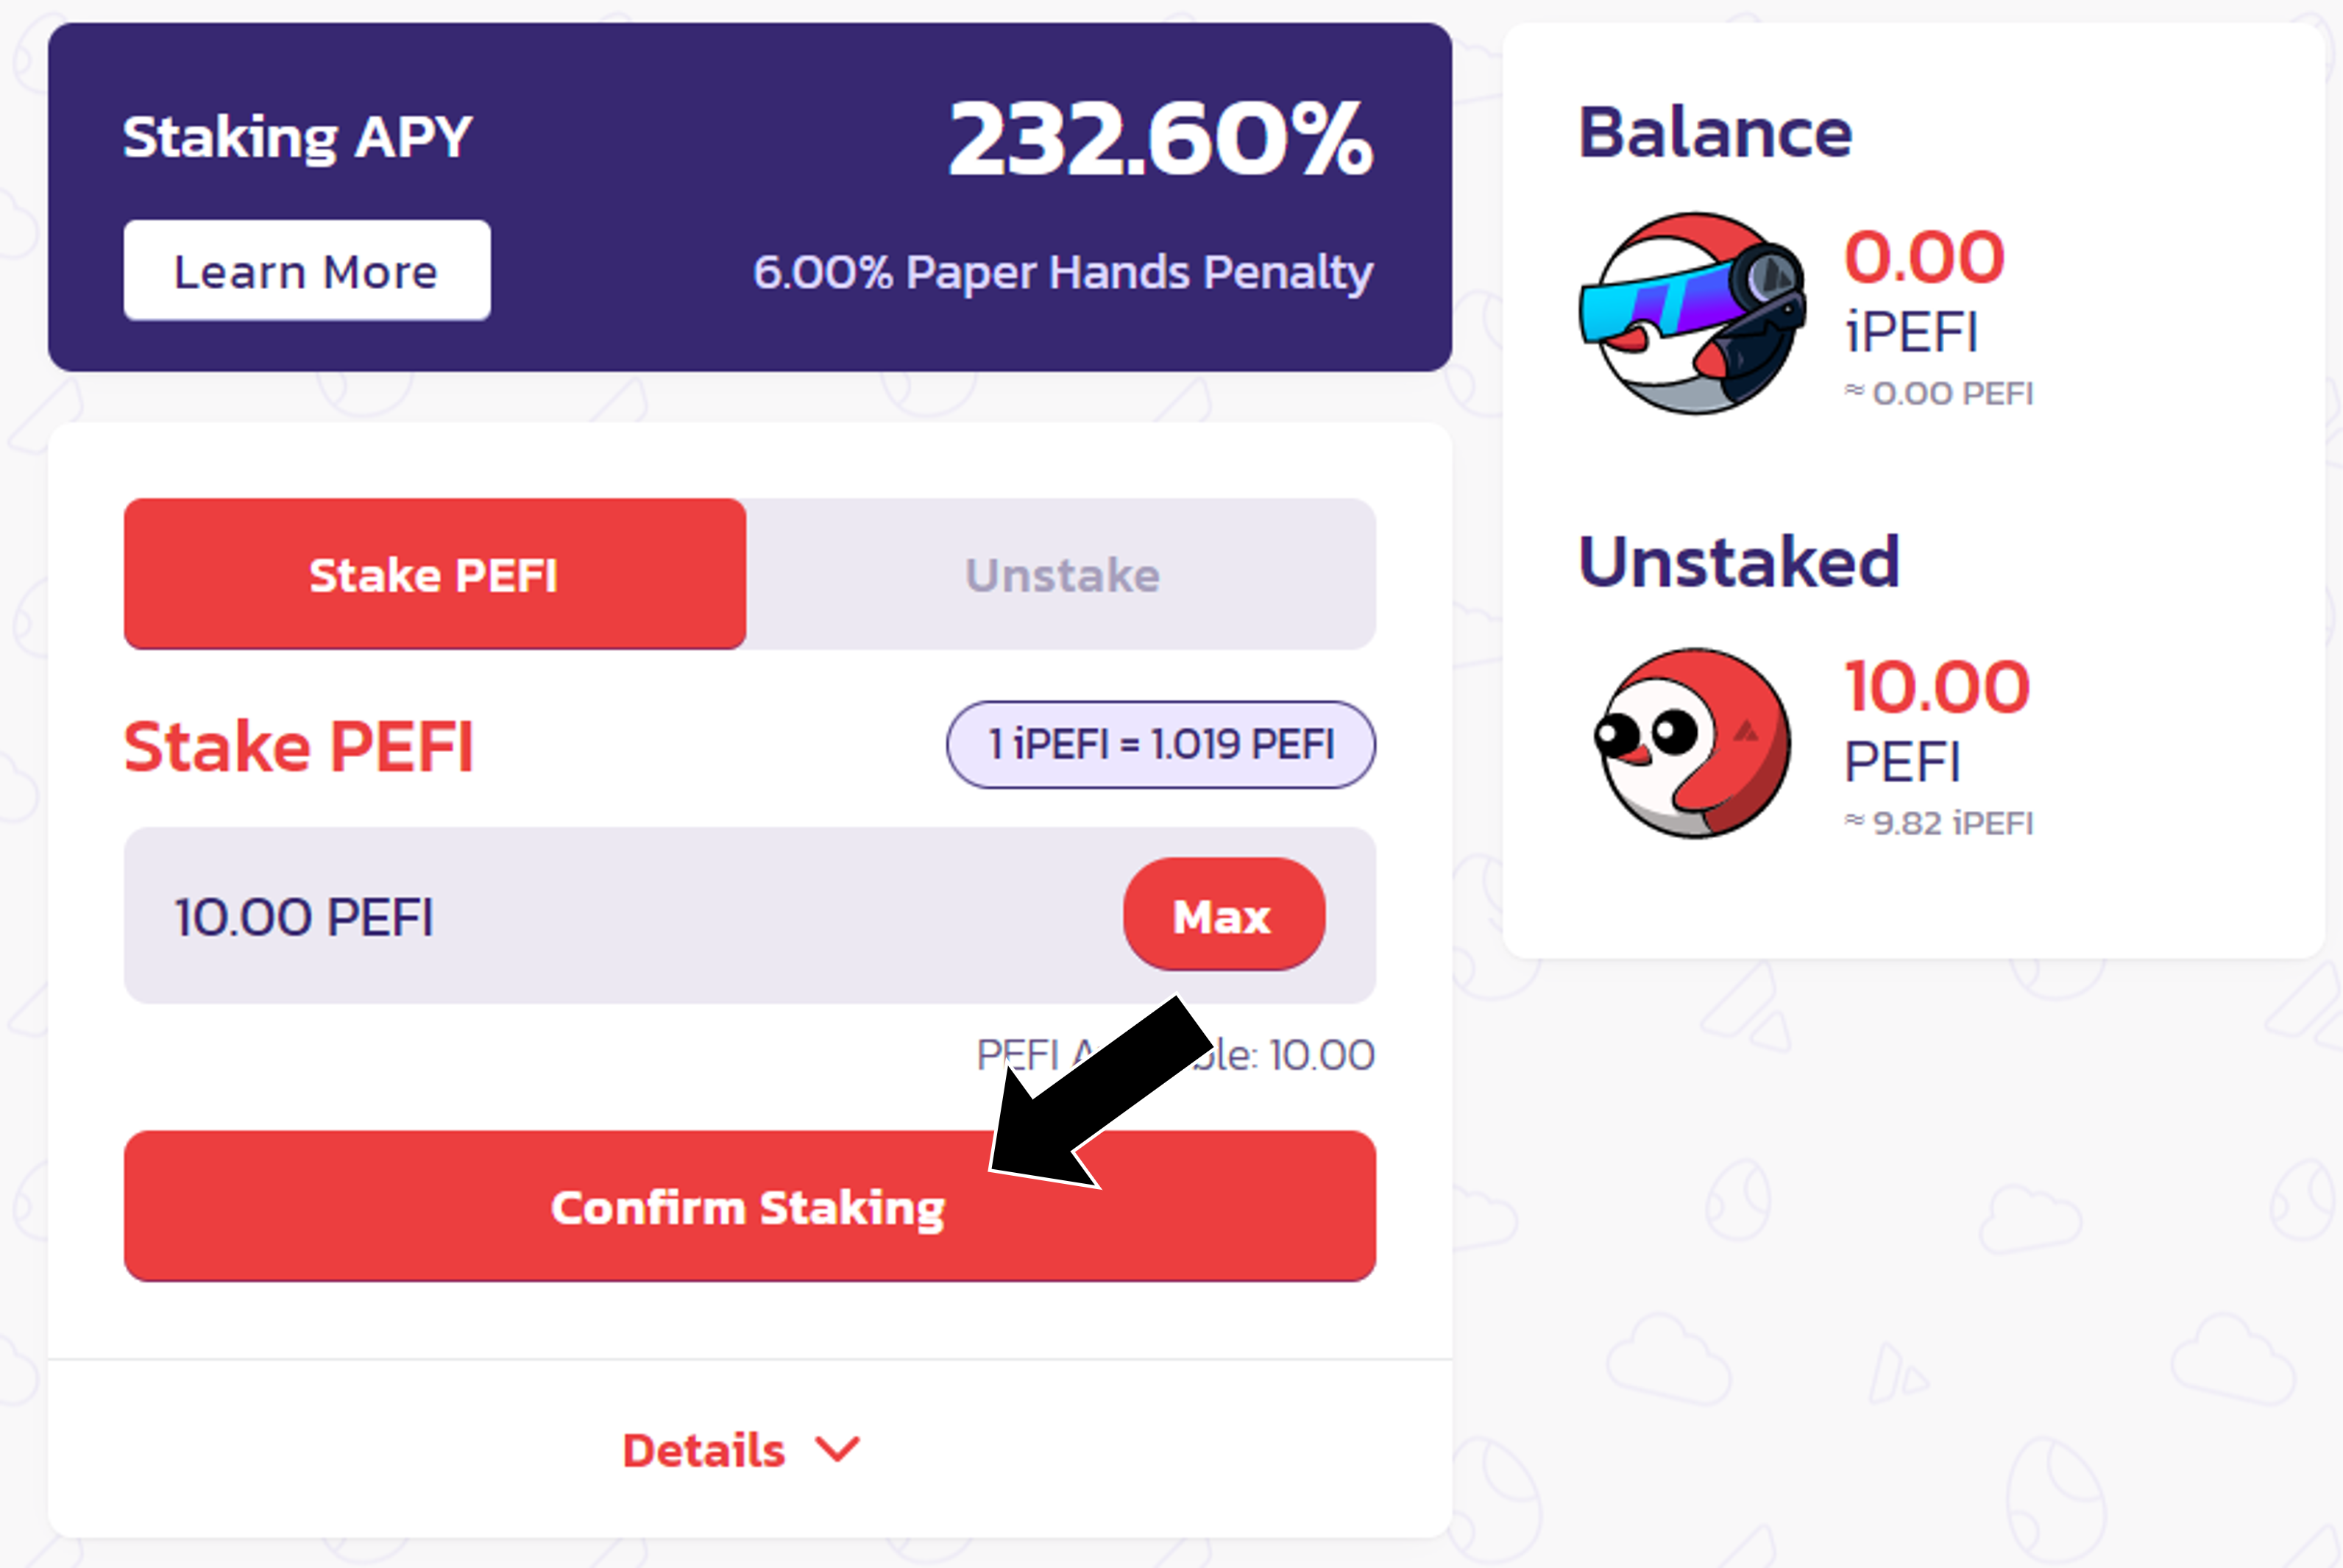This screenshot has height=1568, width=2343.
Task: Click the iPEFI penguin with visor icon
Action: [x=1692, y=312]
